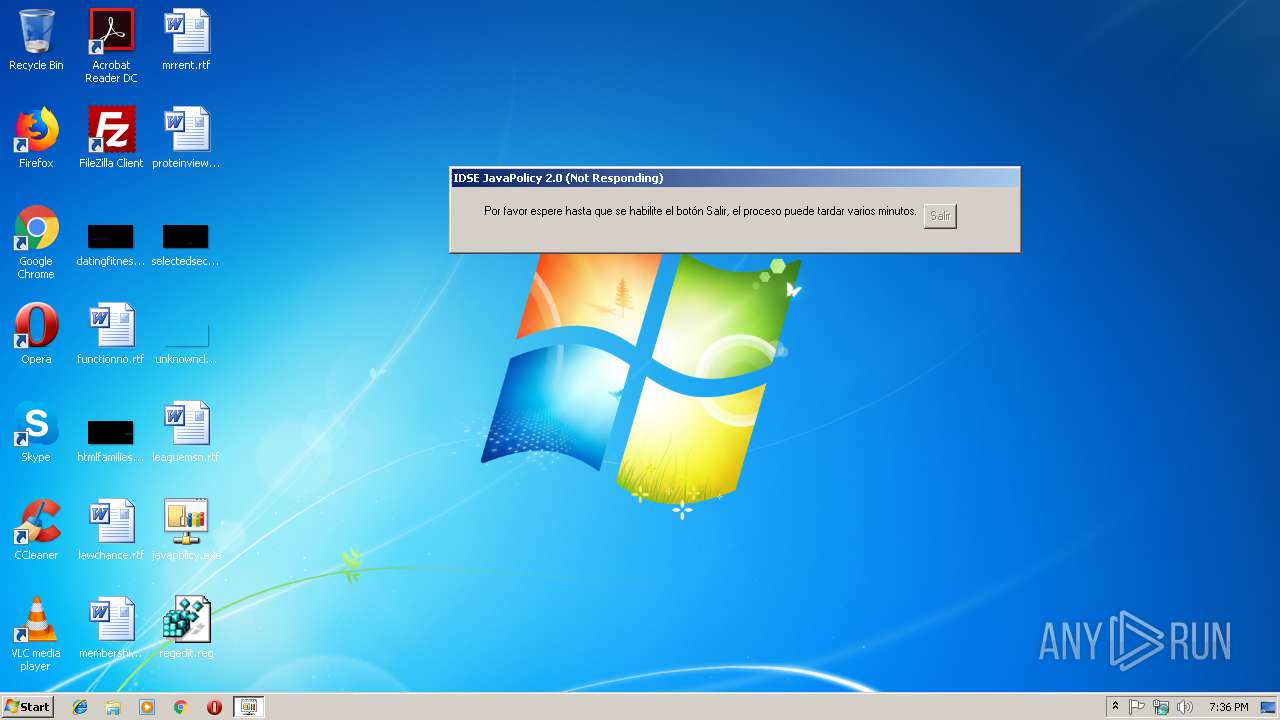Open the Start menu
This screenshot has height=720, width=1280.
(27, 707)
